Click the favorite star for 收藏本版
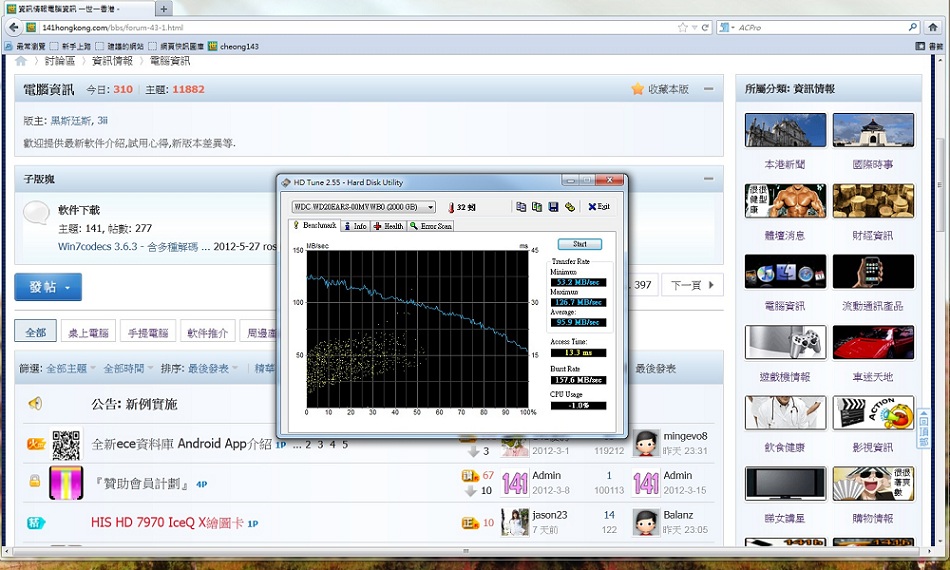 [637, 89]
